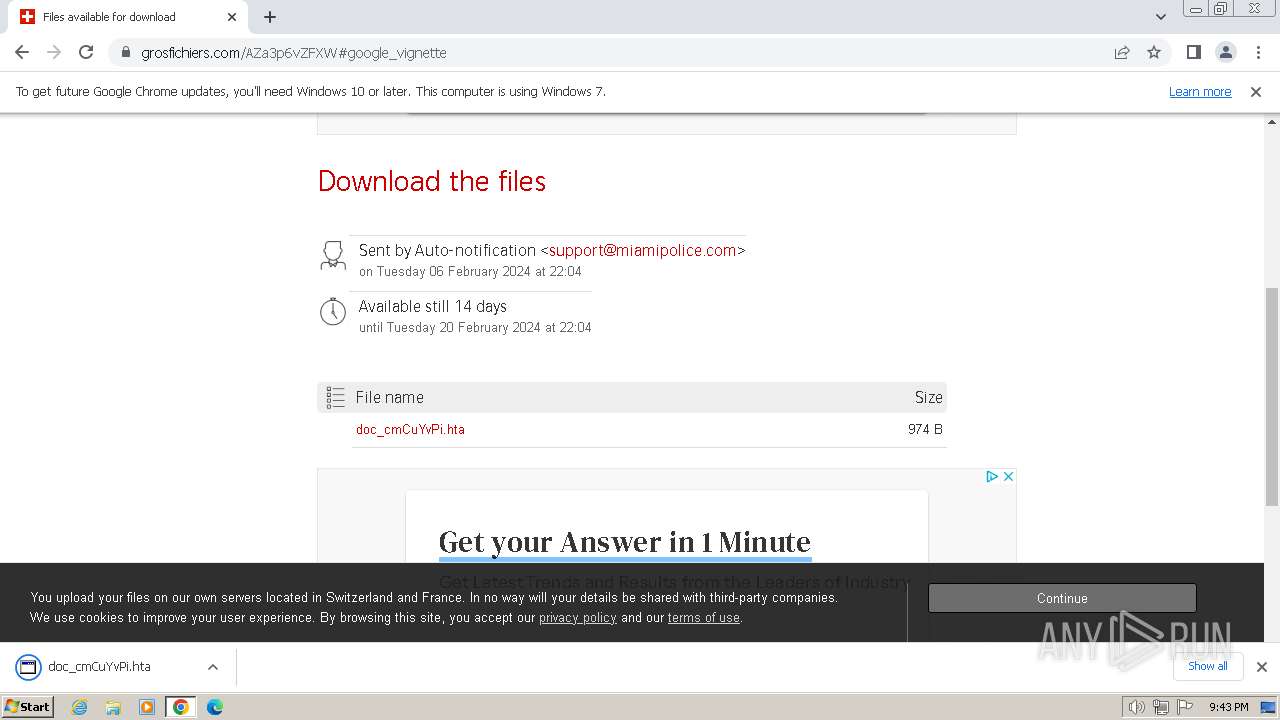Open Windows Media Player from taskbar
Image resolution: width=1280 pixels, height=720 pixels.
[147, 706]
